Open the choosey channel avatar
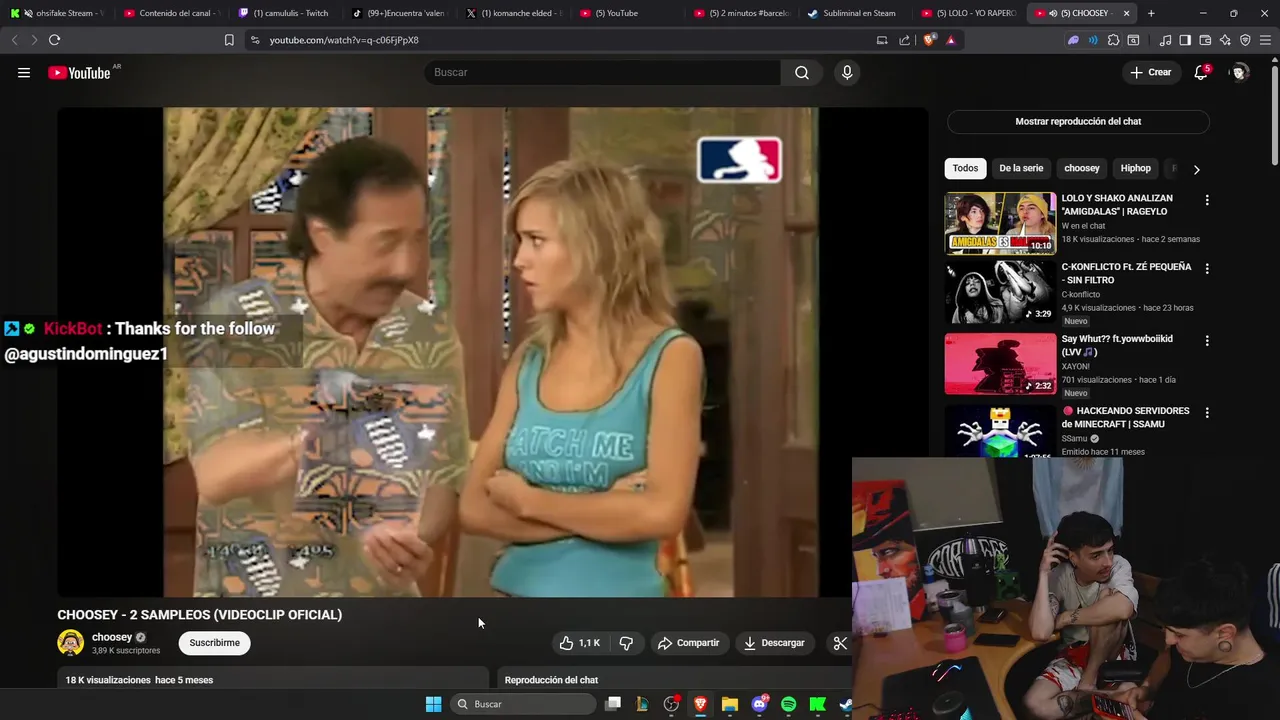Viewport: 1280px width, 720px height. pos(71,643)
